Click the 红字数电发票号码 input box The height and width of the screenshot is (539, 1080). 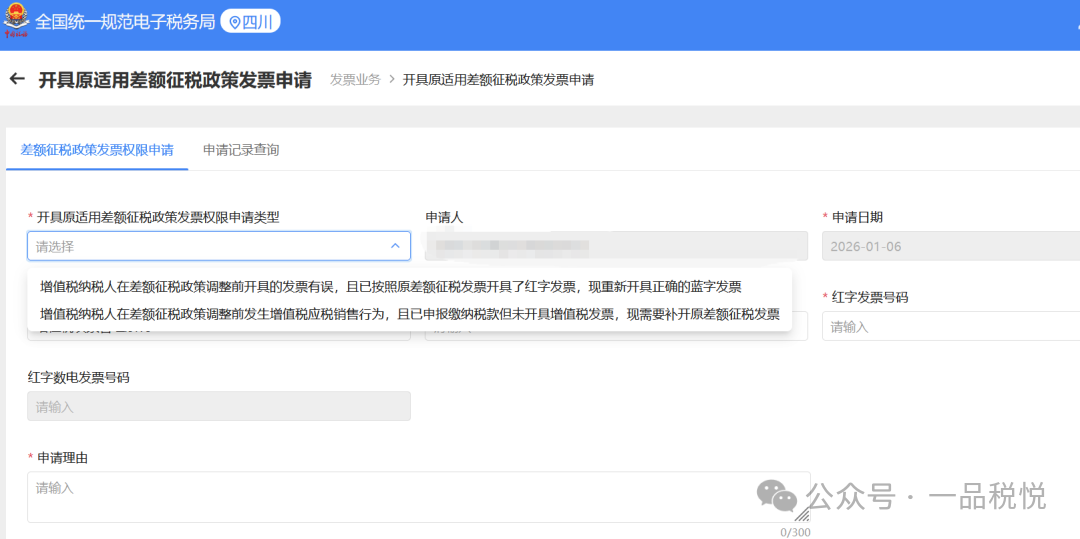coord(219,406)
